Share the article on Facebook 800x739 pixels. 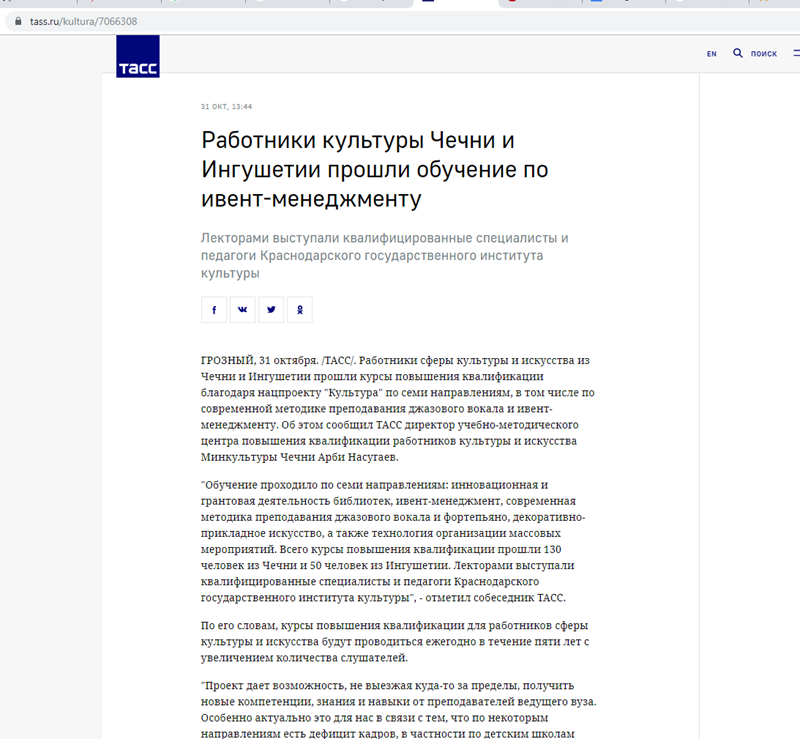pos(214,310)
